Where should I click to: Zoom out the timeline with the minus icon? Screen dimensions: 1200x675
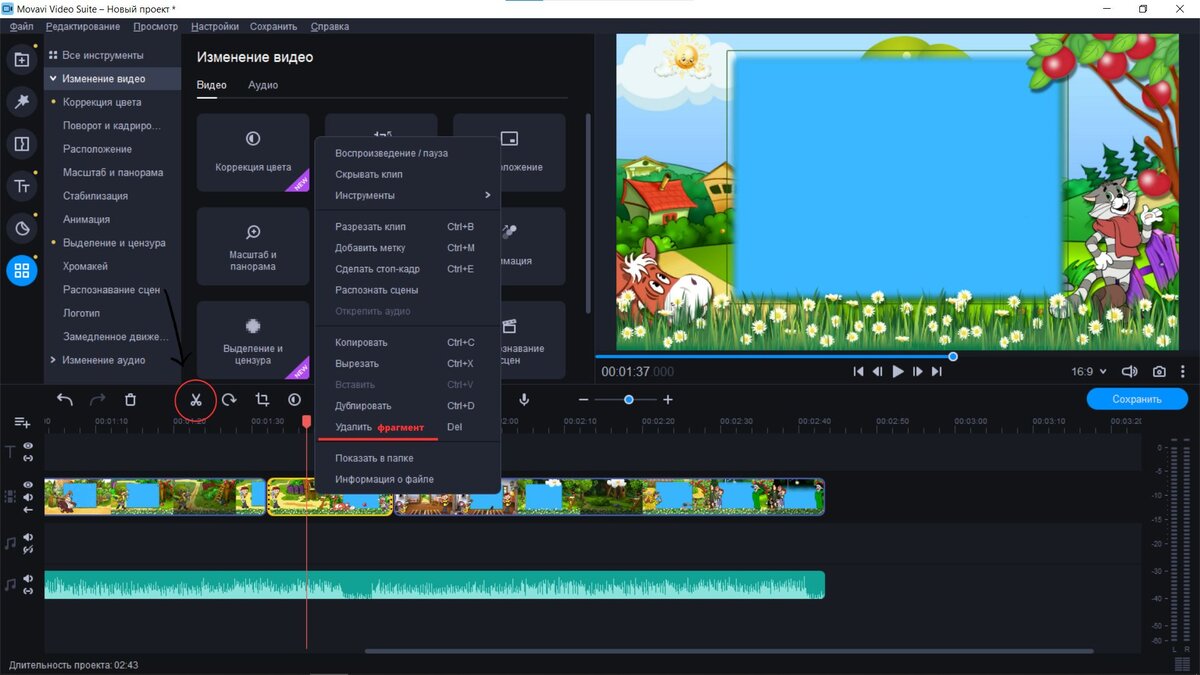pos(584,400)
